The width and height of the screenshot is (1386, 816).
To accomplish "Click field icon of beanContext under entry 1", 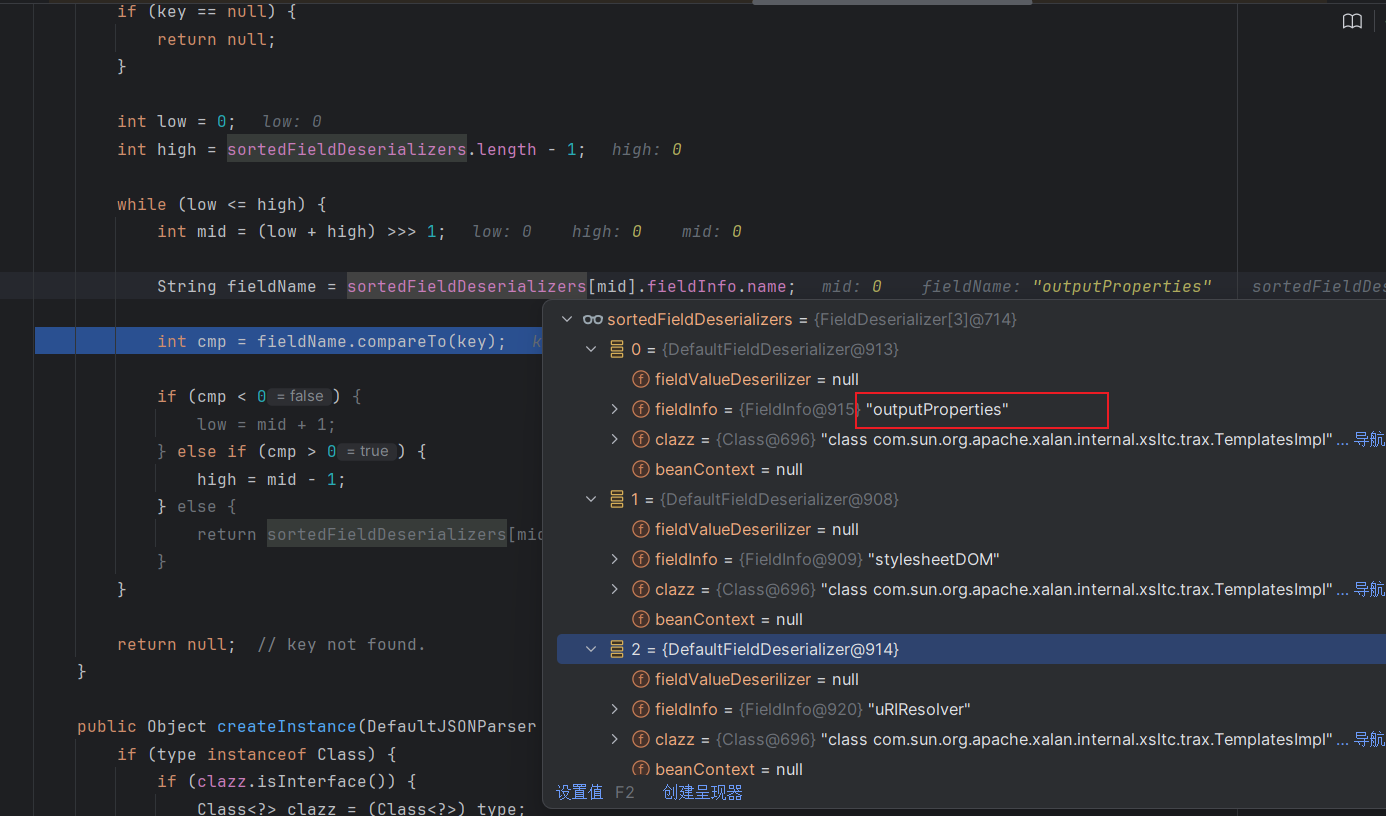I will pyautogui.click(x=641, y=619).
